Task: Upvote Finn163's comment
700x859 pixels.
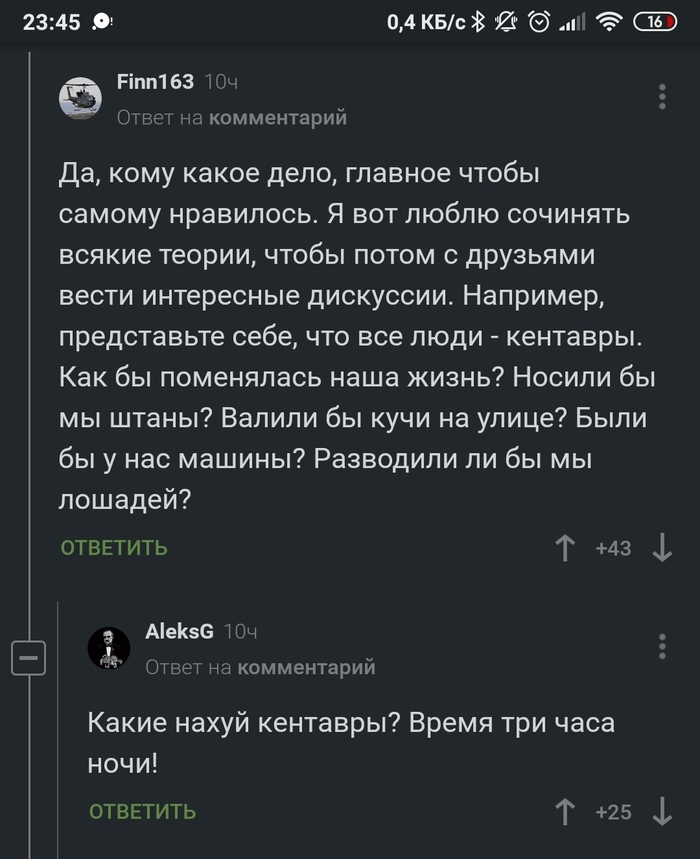Action: [x=565, y=547]
